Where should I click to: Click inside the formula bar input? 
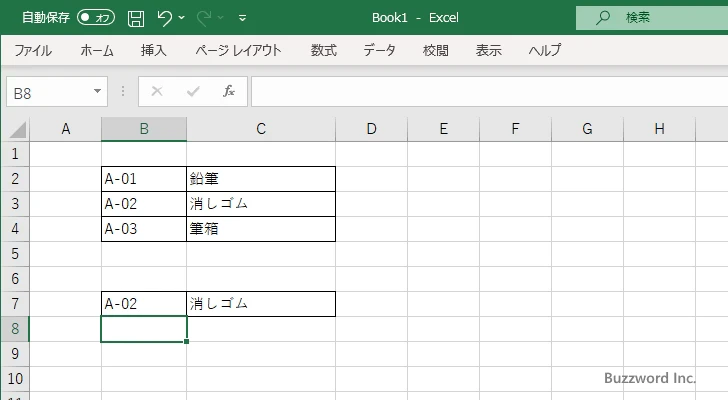(x=489, y=92)
